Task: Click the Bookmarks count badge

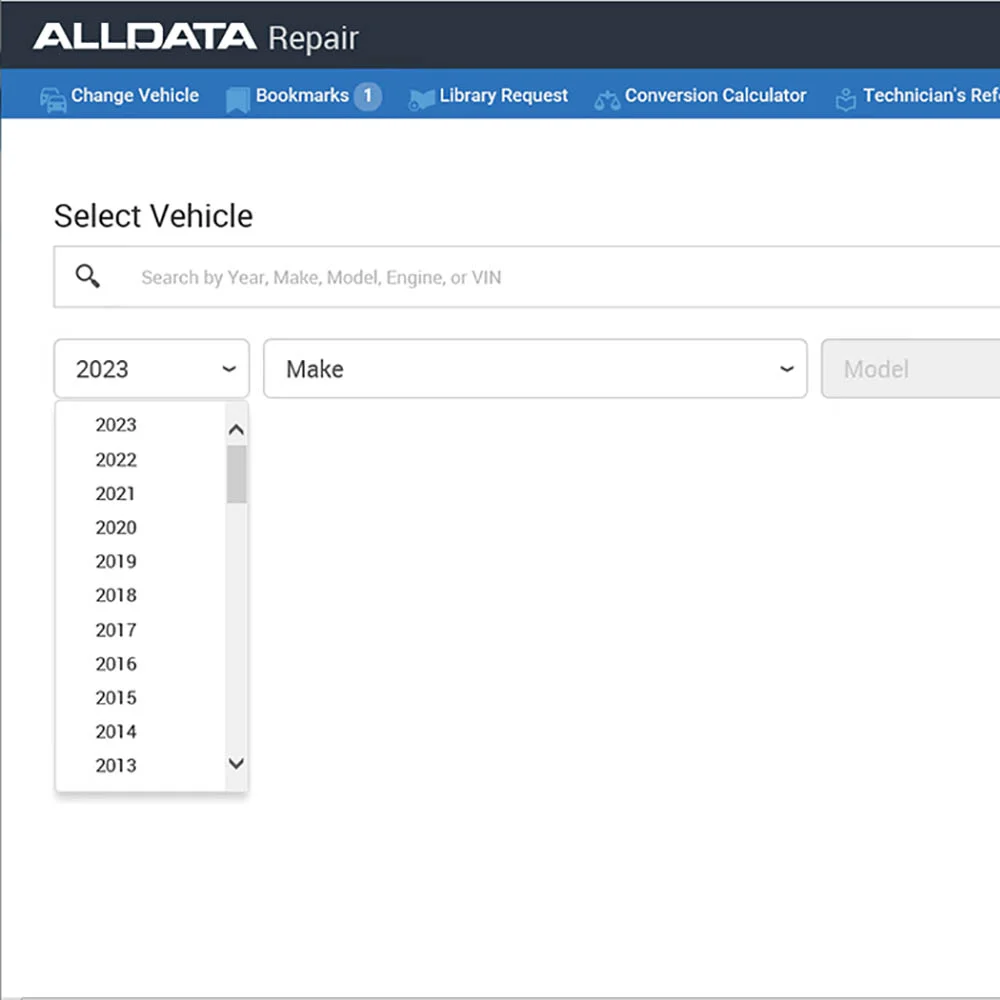Action: click(x=367, y=96)
